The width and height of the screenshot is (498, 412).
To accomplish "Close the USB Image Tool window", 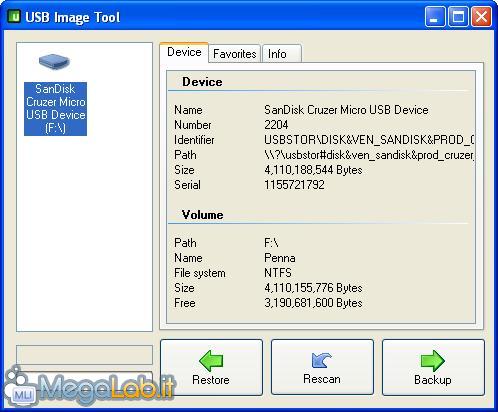I will pyautogui.click(x=481, y=17).
